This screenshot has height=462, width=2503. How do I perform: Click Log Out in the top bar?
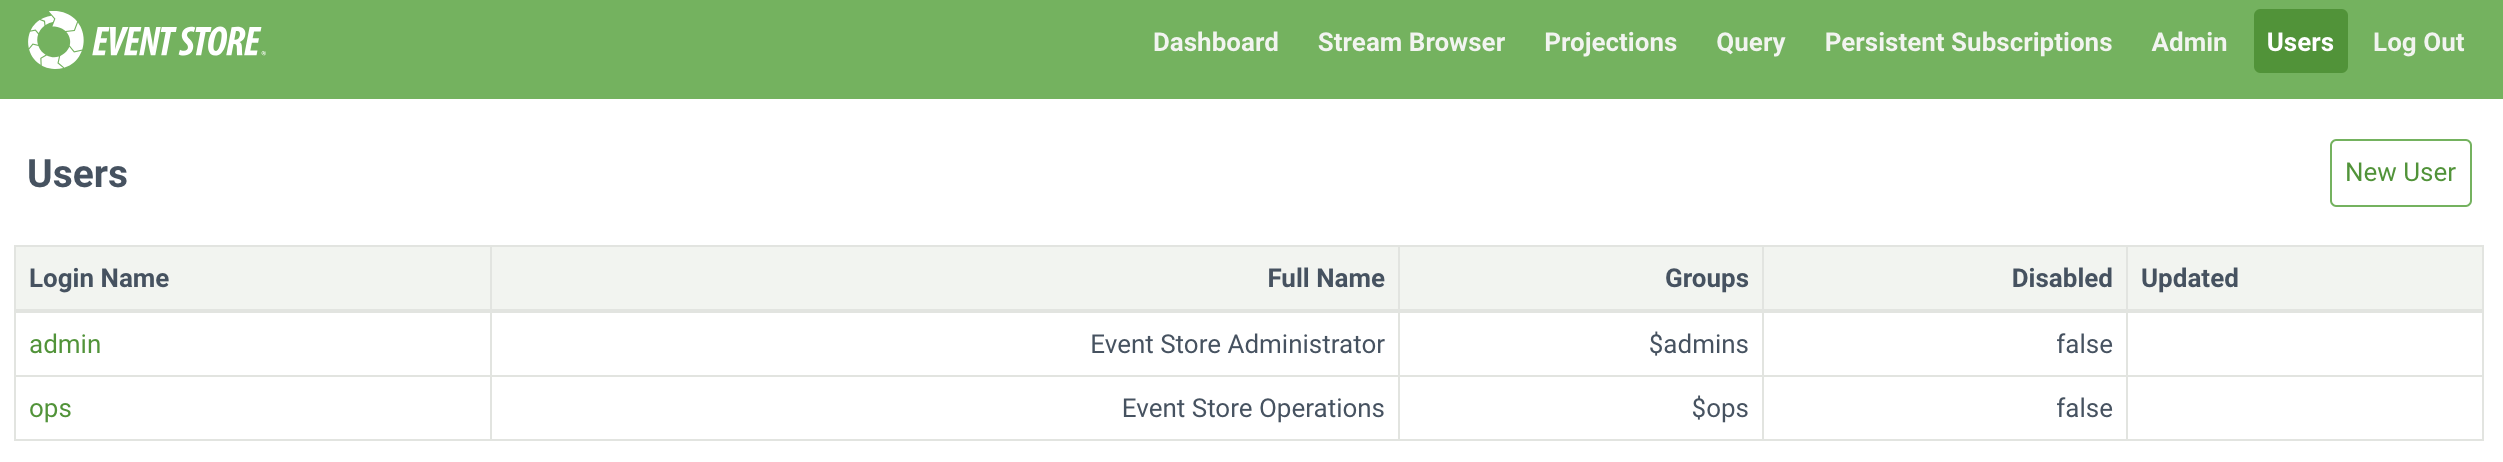point(2417,42)
